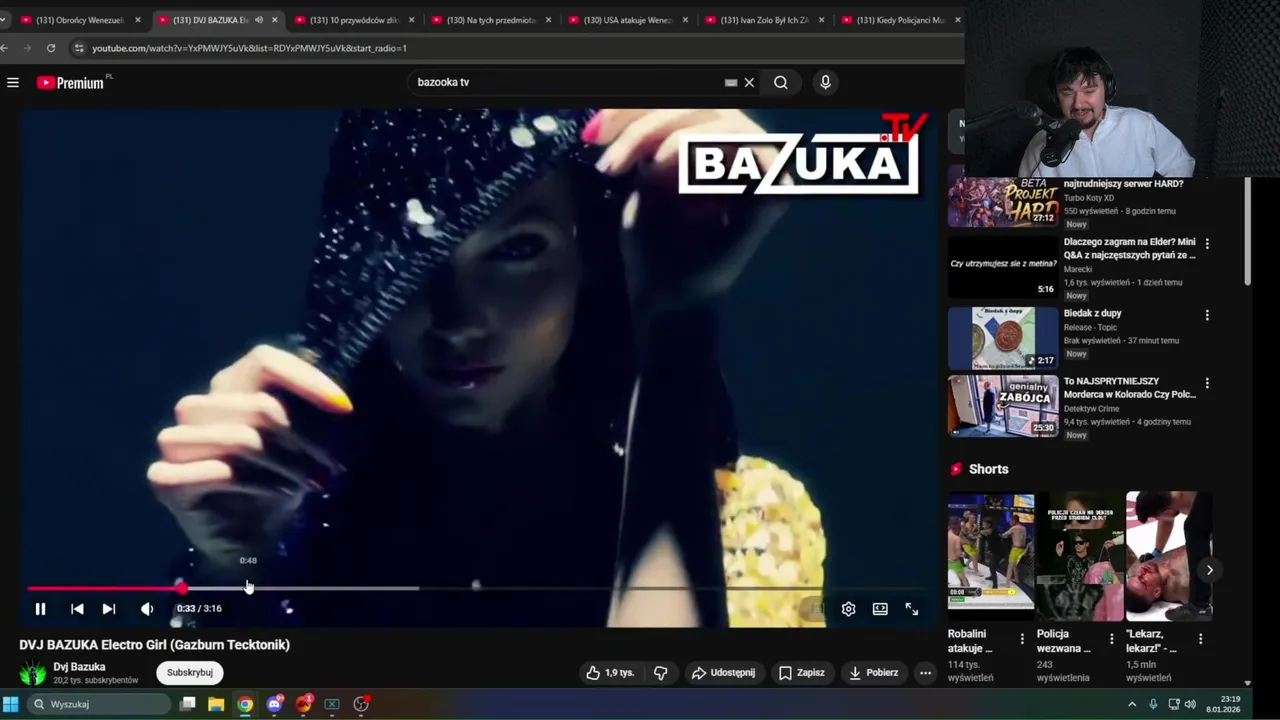Open the YouTube hamburger guide menu

pyautogui.click(x=13, y=83)
